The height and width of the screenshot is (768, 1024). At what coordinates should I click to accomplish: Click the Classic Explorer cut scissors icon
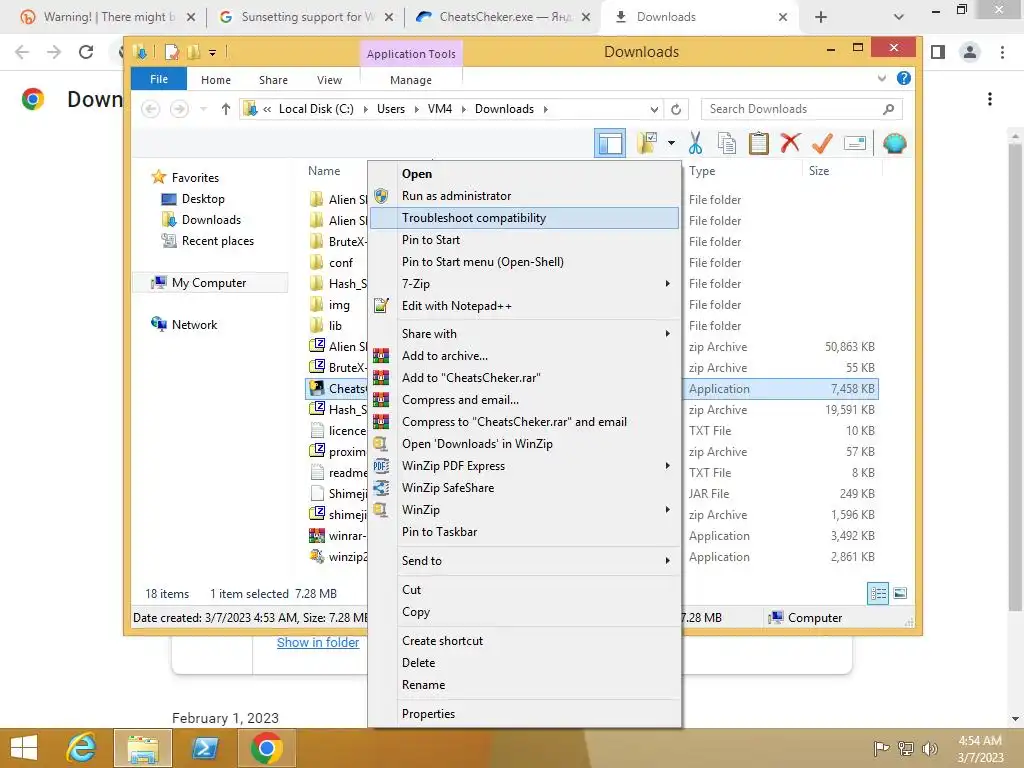[695, 143]
